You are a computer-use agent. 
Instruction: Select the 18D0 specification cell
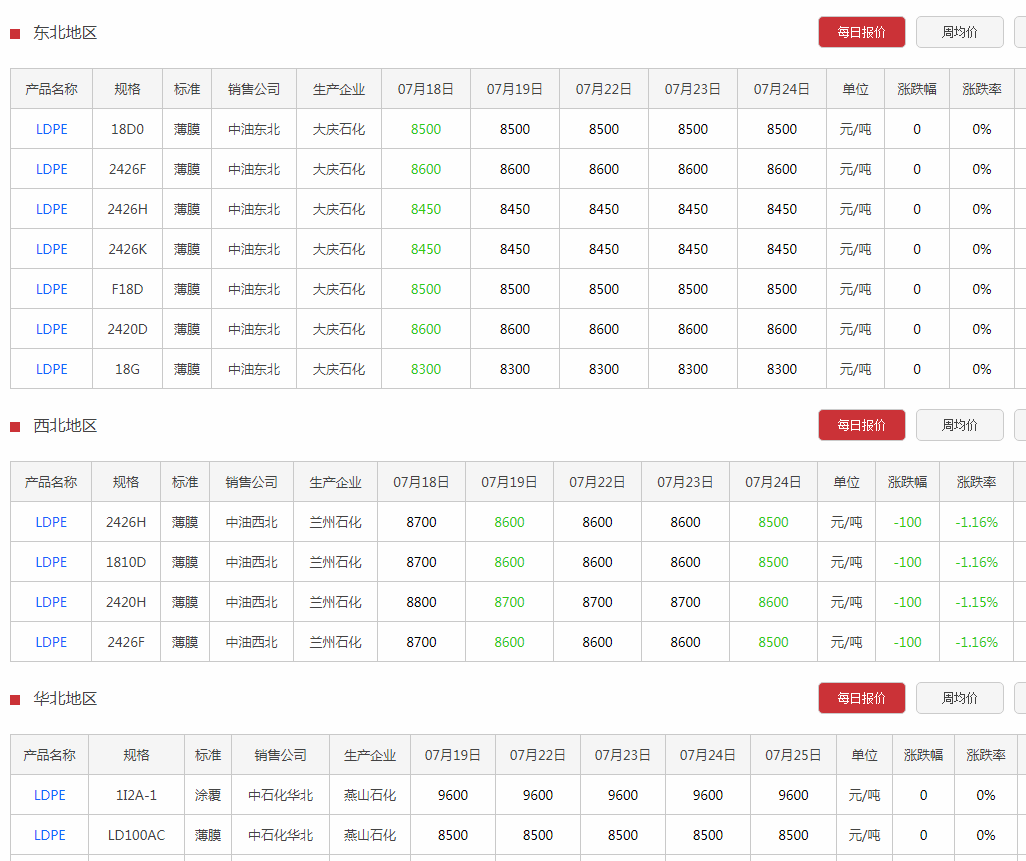tap(128, 129)
